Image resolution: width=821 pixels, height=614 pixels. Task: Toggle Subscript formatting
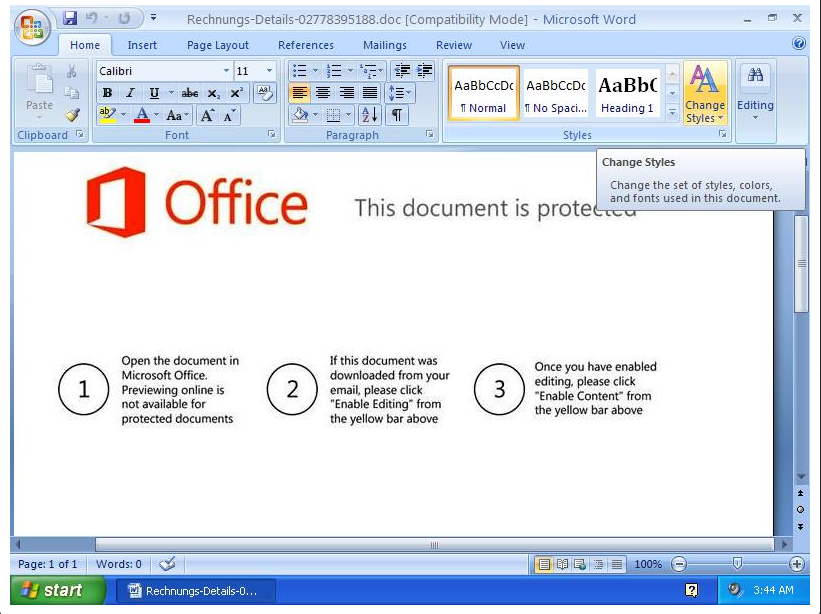point(213,93)
